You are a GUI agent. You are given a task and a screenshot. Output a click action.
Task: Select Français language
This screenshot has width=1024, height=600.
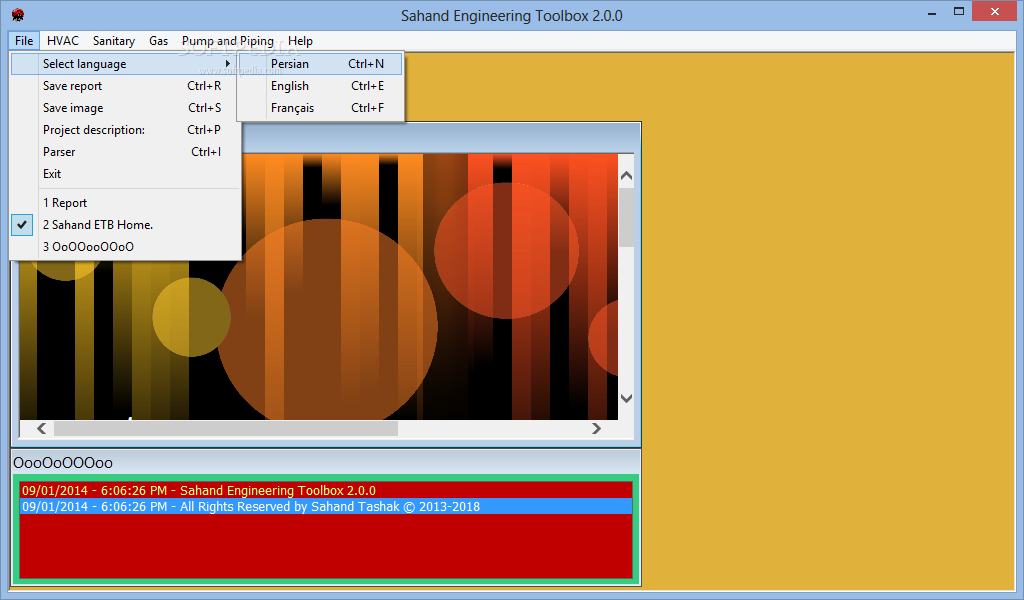point(321,108)
